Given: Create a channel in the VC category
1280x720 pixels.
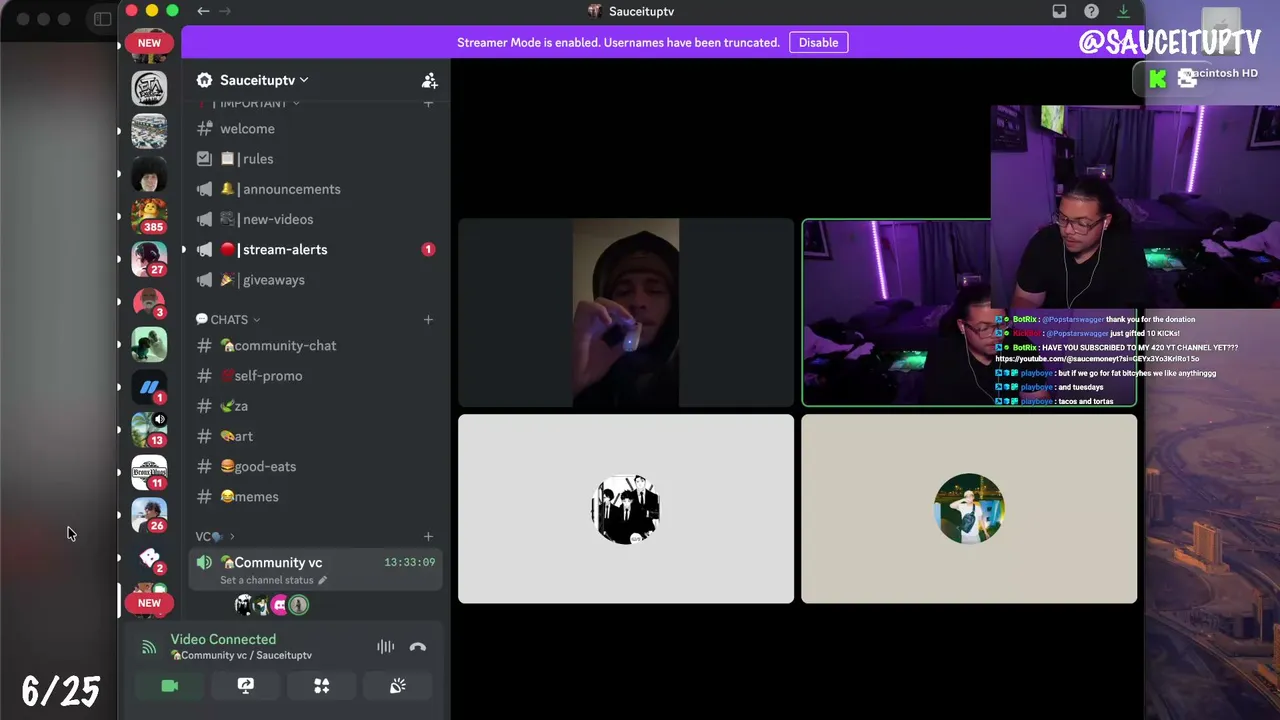Looking at the screenshot, I should 428,537.
